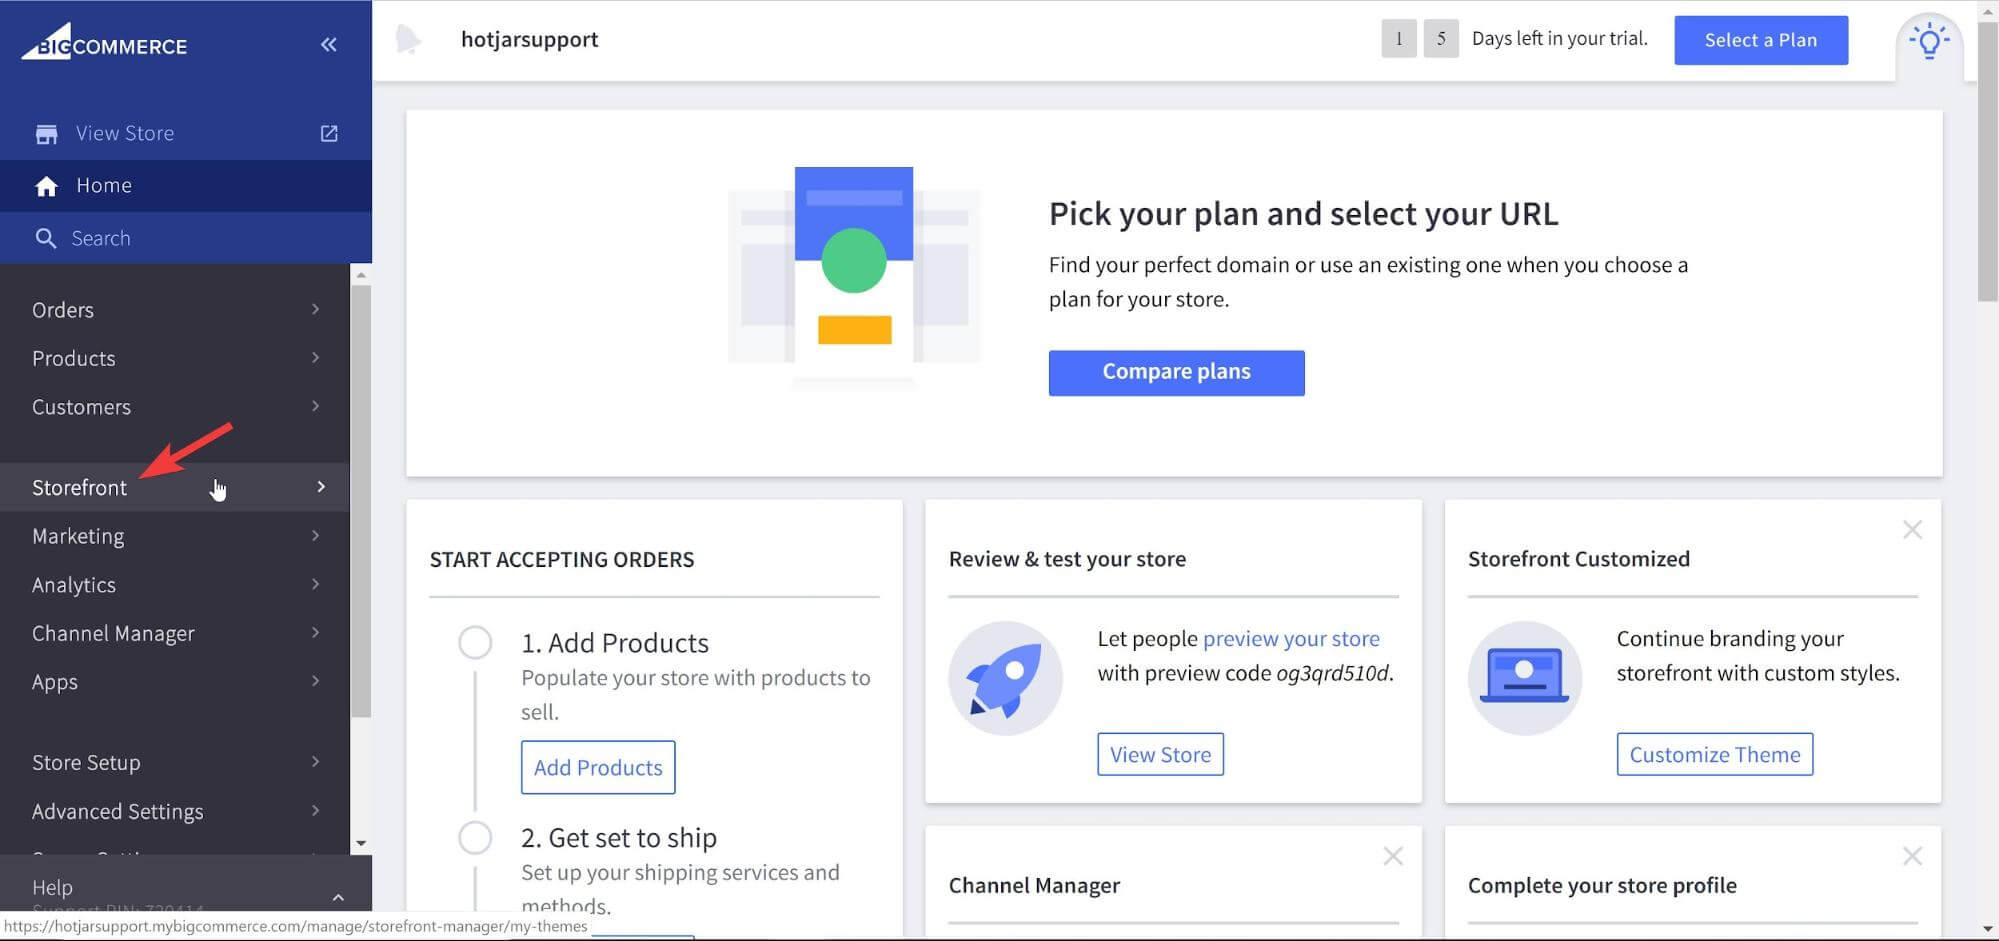Expand Storefront menu chevron
Image resolution: width=1999 pixels, height=941 pixels.
point(320,486)
